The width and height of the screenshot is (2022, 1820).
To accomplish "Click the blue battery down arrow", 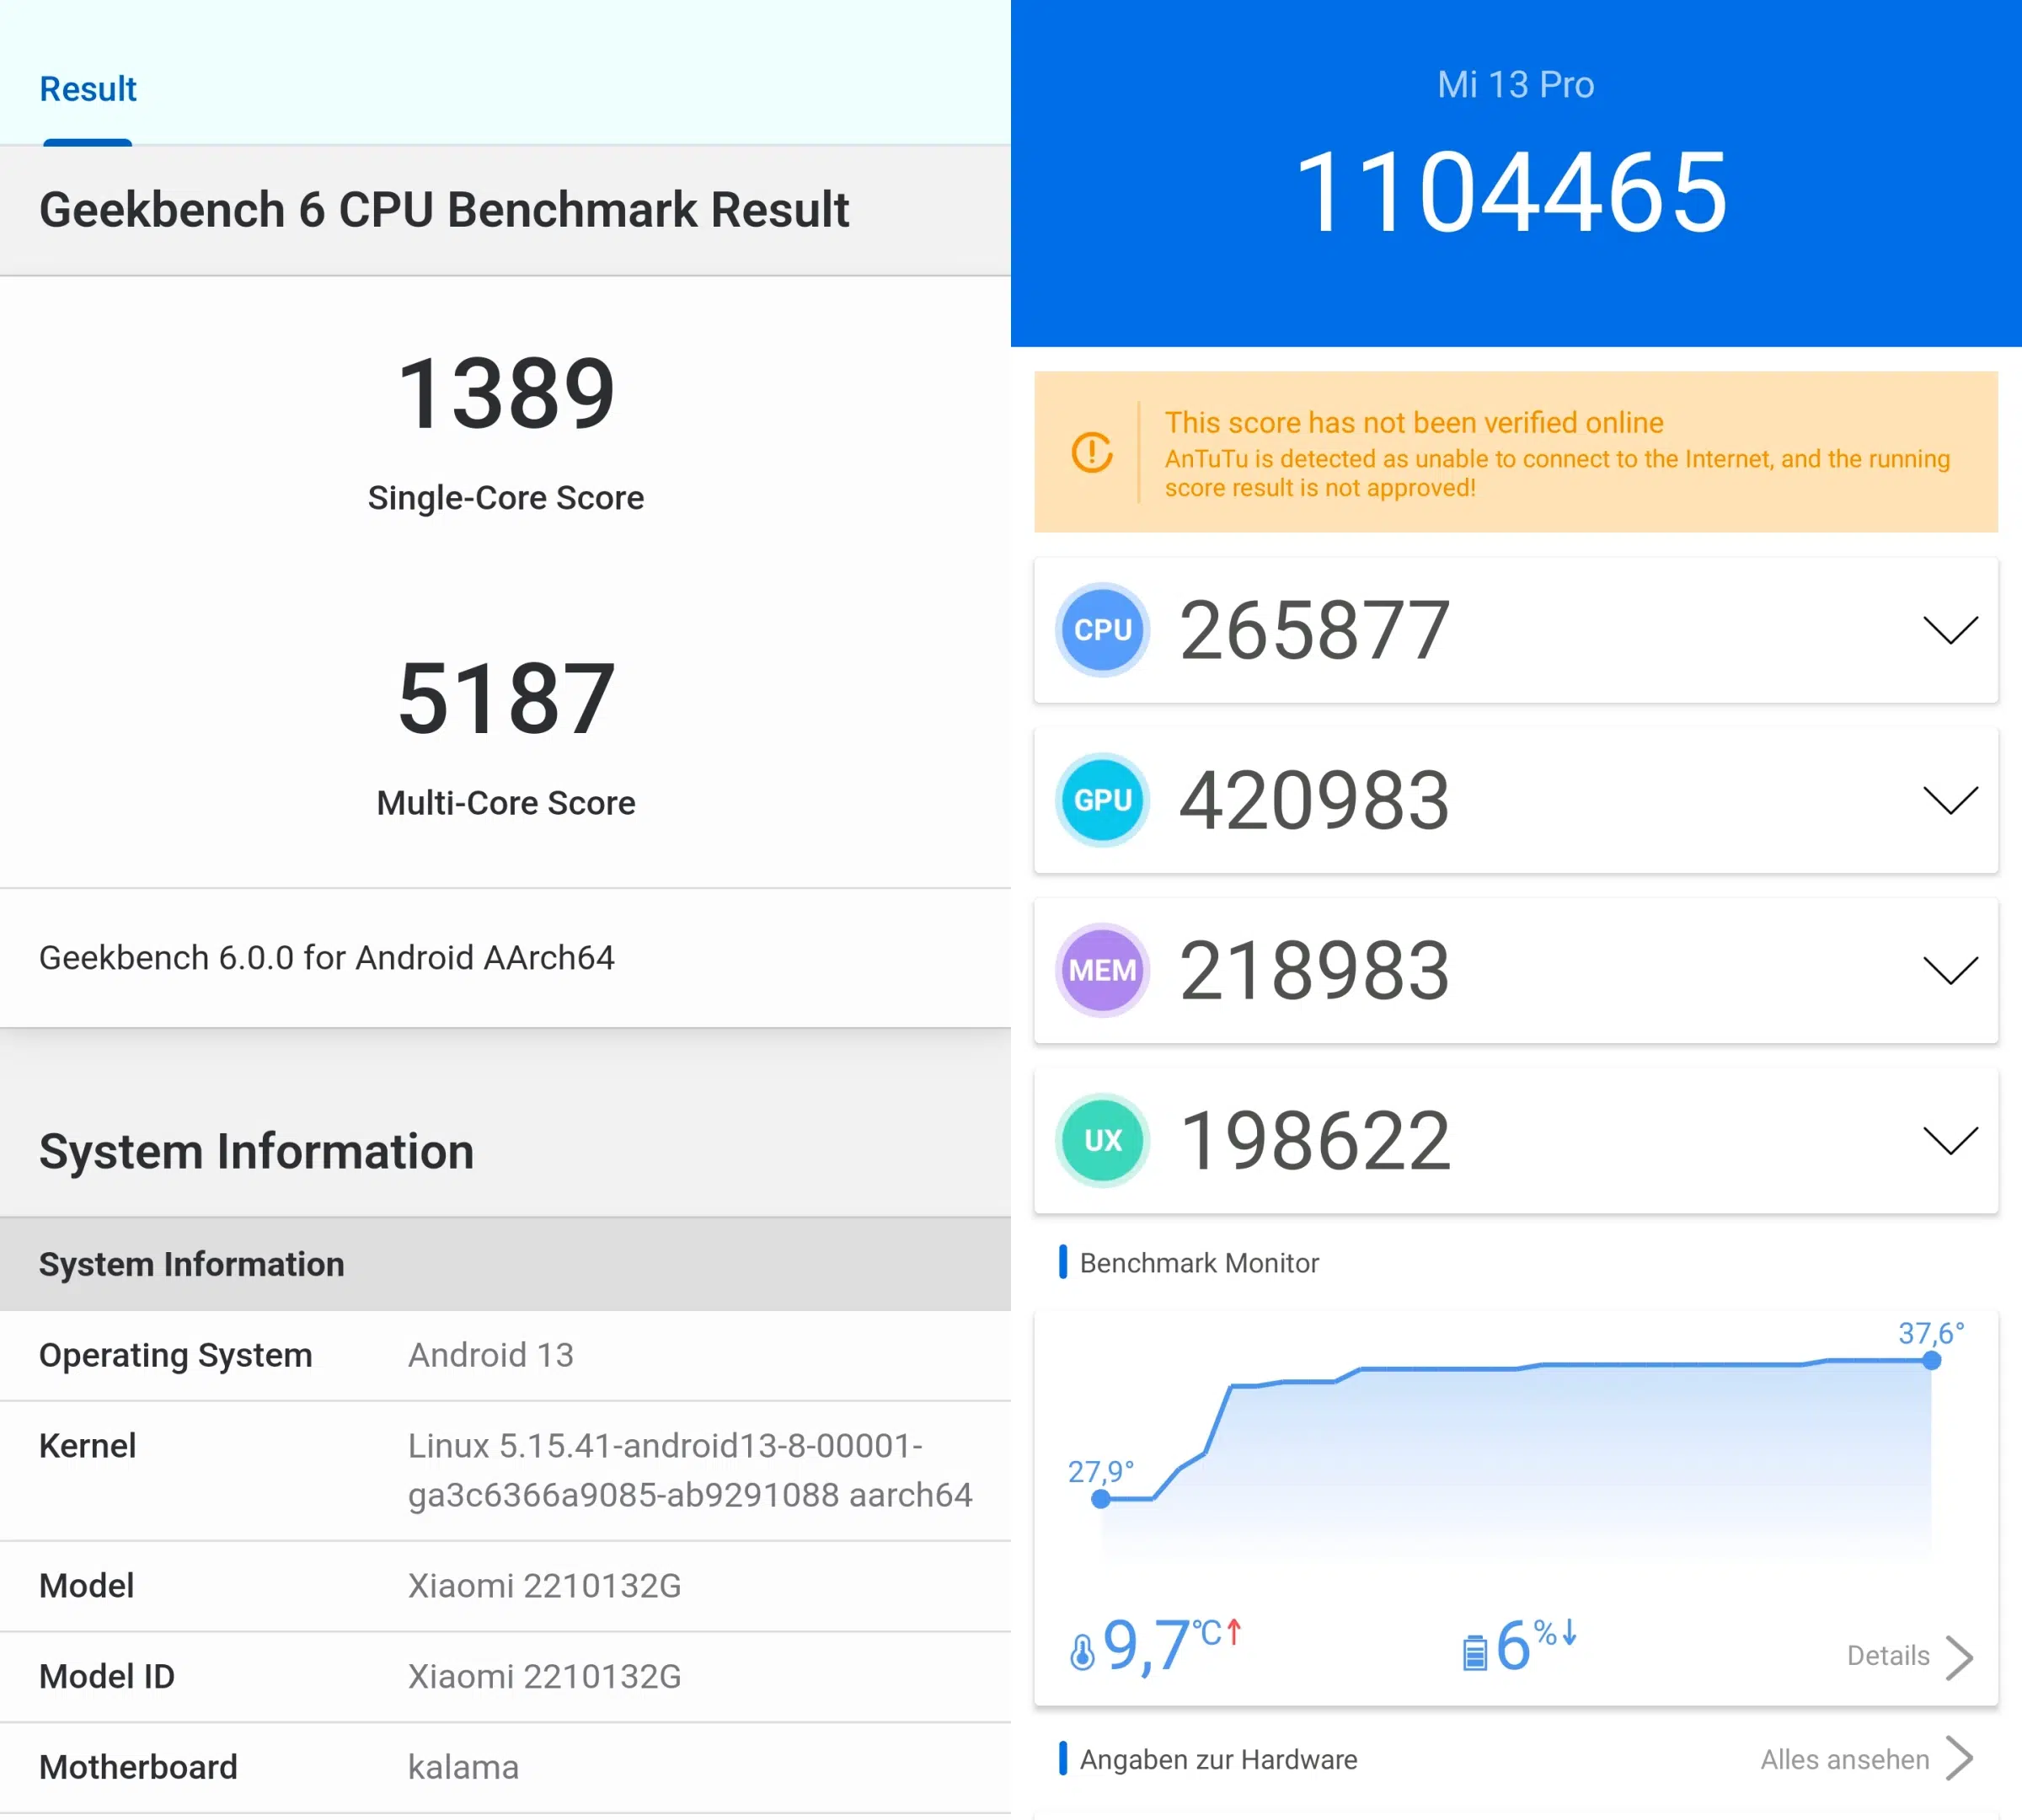I will [x=1569, y=1631].
